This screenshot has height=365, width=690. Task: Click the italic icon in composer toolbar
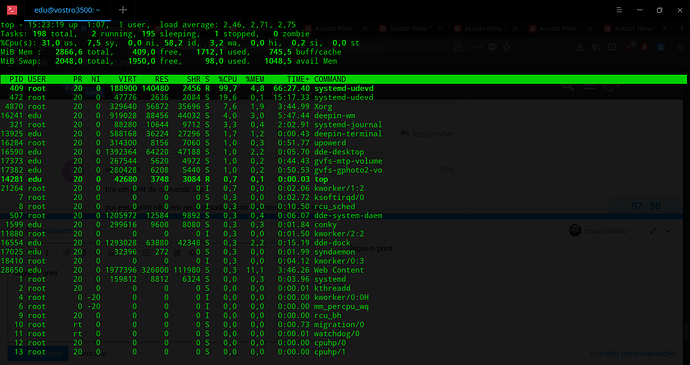47,253
